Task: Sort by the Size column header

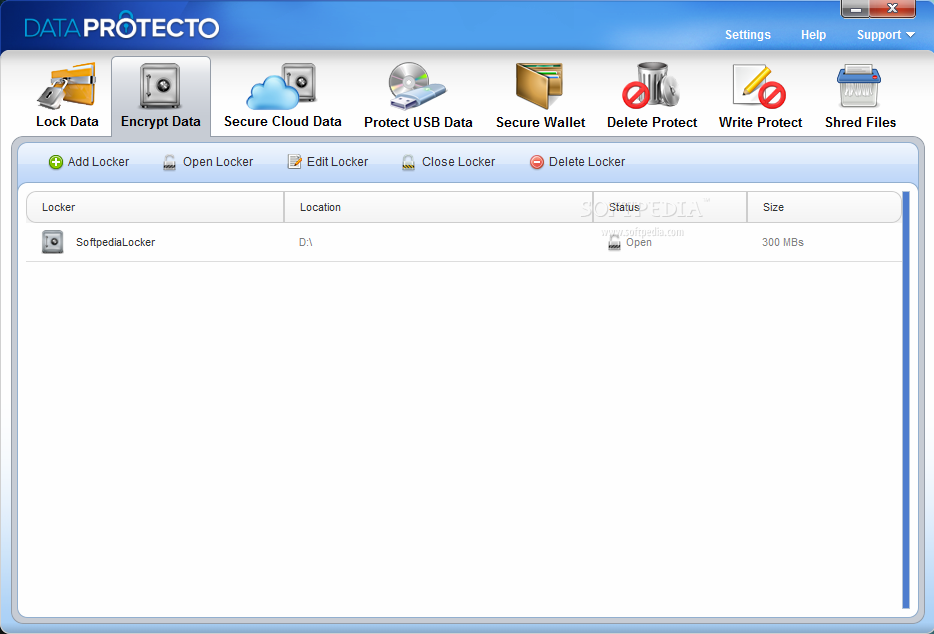Action: coord(824,207)
